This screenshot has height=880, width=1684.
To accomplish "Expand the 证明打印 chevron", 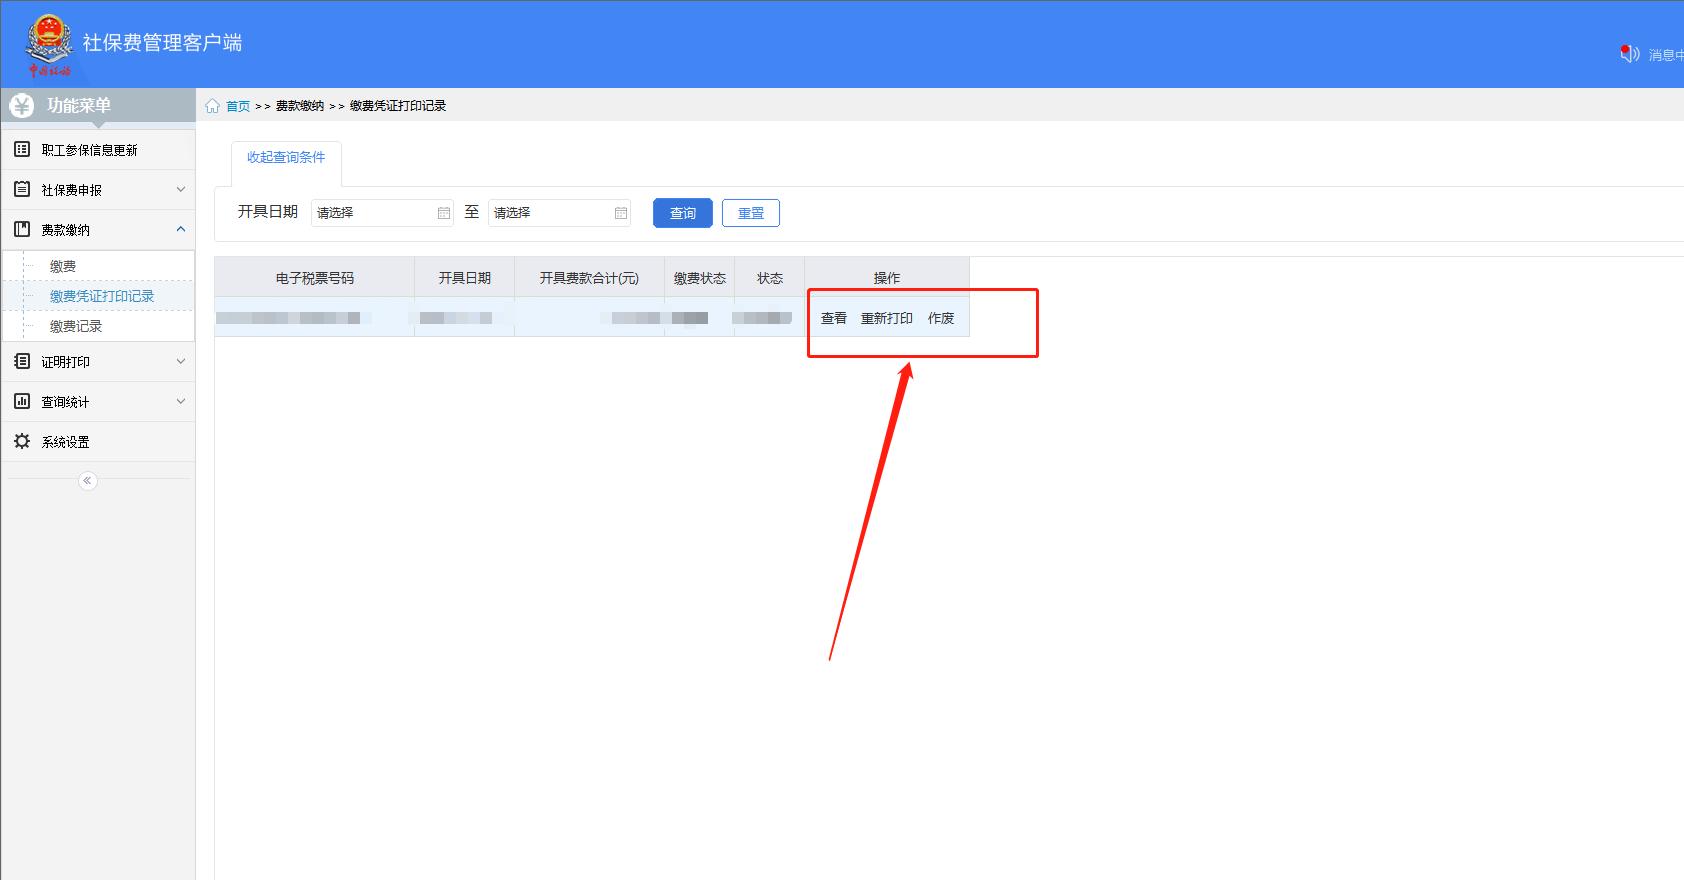I will point(181,361).
